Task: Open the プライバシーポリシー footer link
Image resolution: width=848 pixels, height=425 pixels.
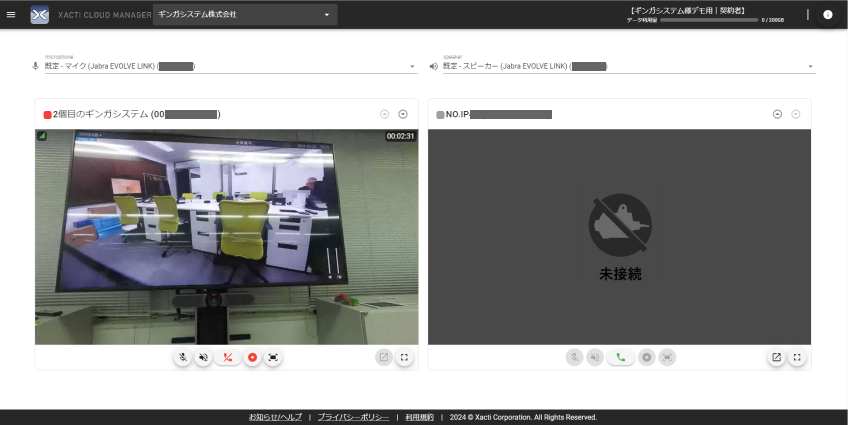Action: click(353, 417)
